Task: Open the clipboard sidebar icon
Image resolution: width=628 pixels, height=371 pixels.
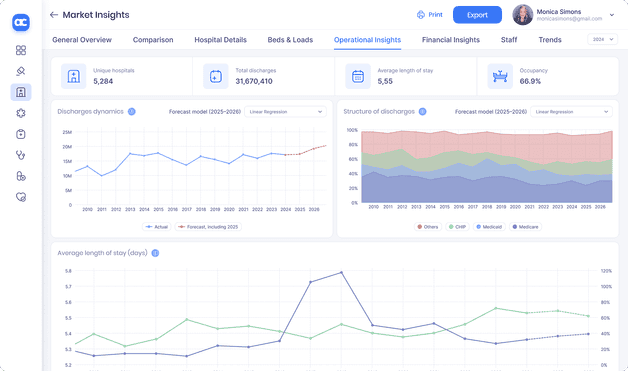Action: point(21,134)
